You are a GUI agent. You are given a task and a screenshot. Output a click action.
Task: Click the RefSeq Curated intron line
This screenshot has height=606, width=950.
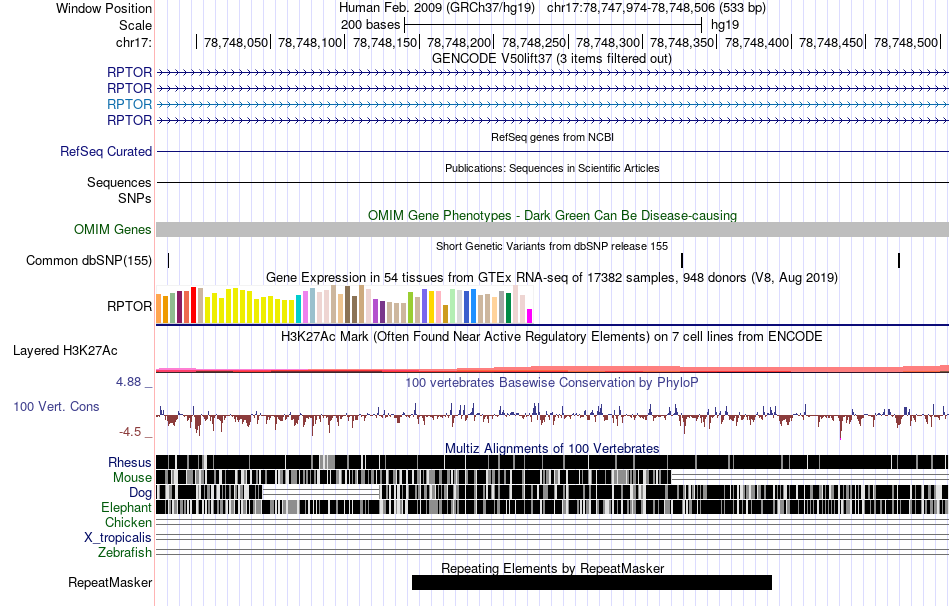point(553,152)
